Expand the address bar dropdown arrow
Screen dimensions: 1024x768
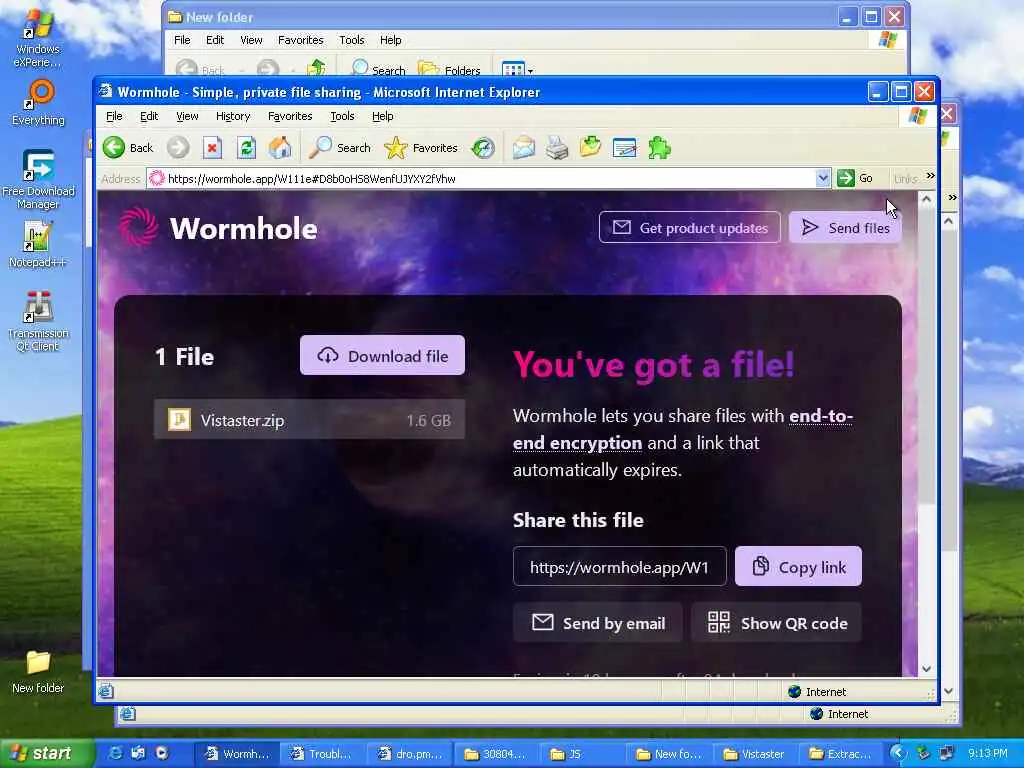click(823, 178)
